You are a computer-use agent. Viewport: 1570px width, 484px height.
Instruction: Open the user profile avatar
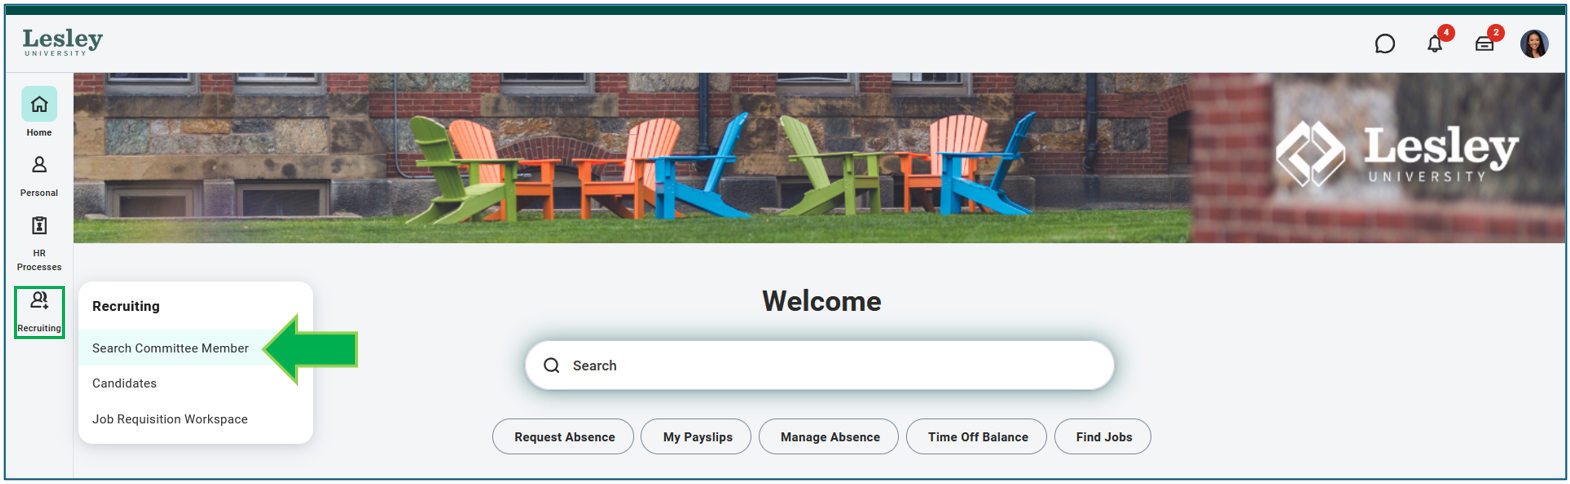point(1534,44)
